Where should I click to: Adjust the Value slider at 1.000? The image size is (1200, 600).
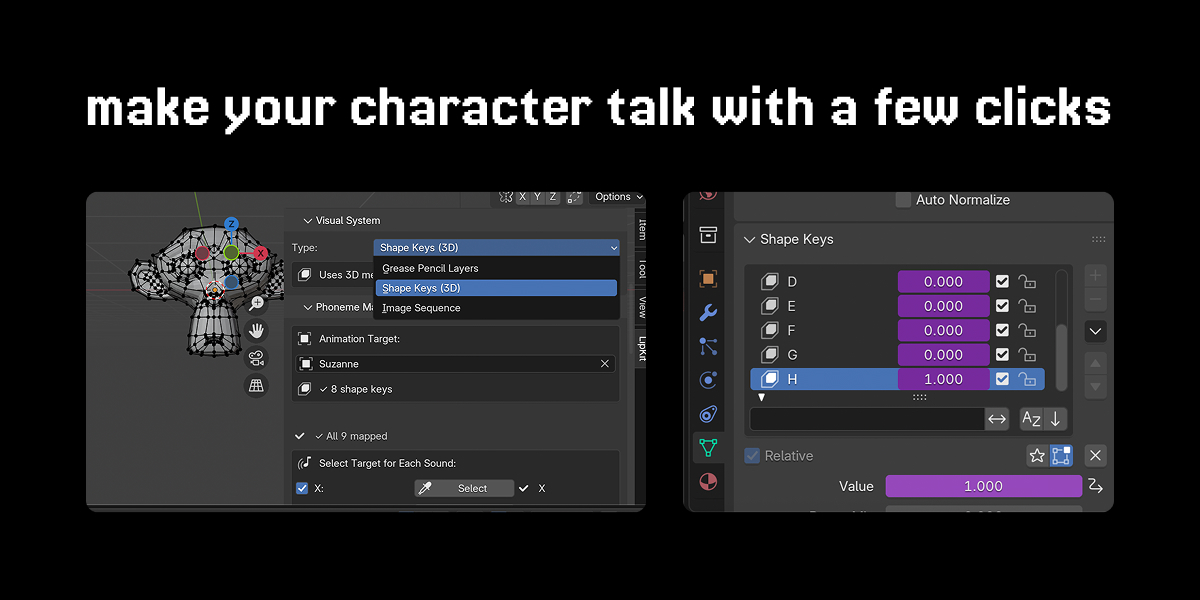tap(984, 486)
